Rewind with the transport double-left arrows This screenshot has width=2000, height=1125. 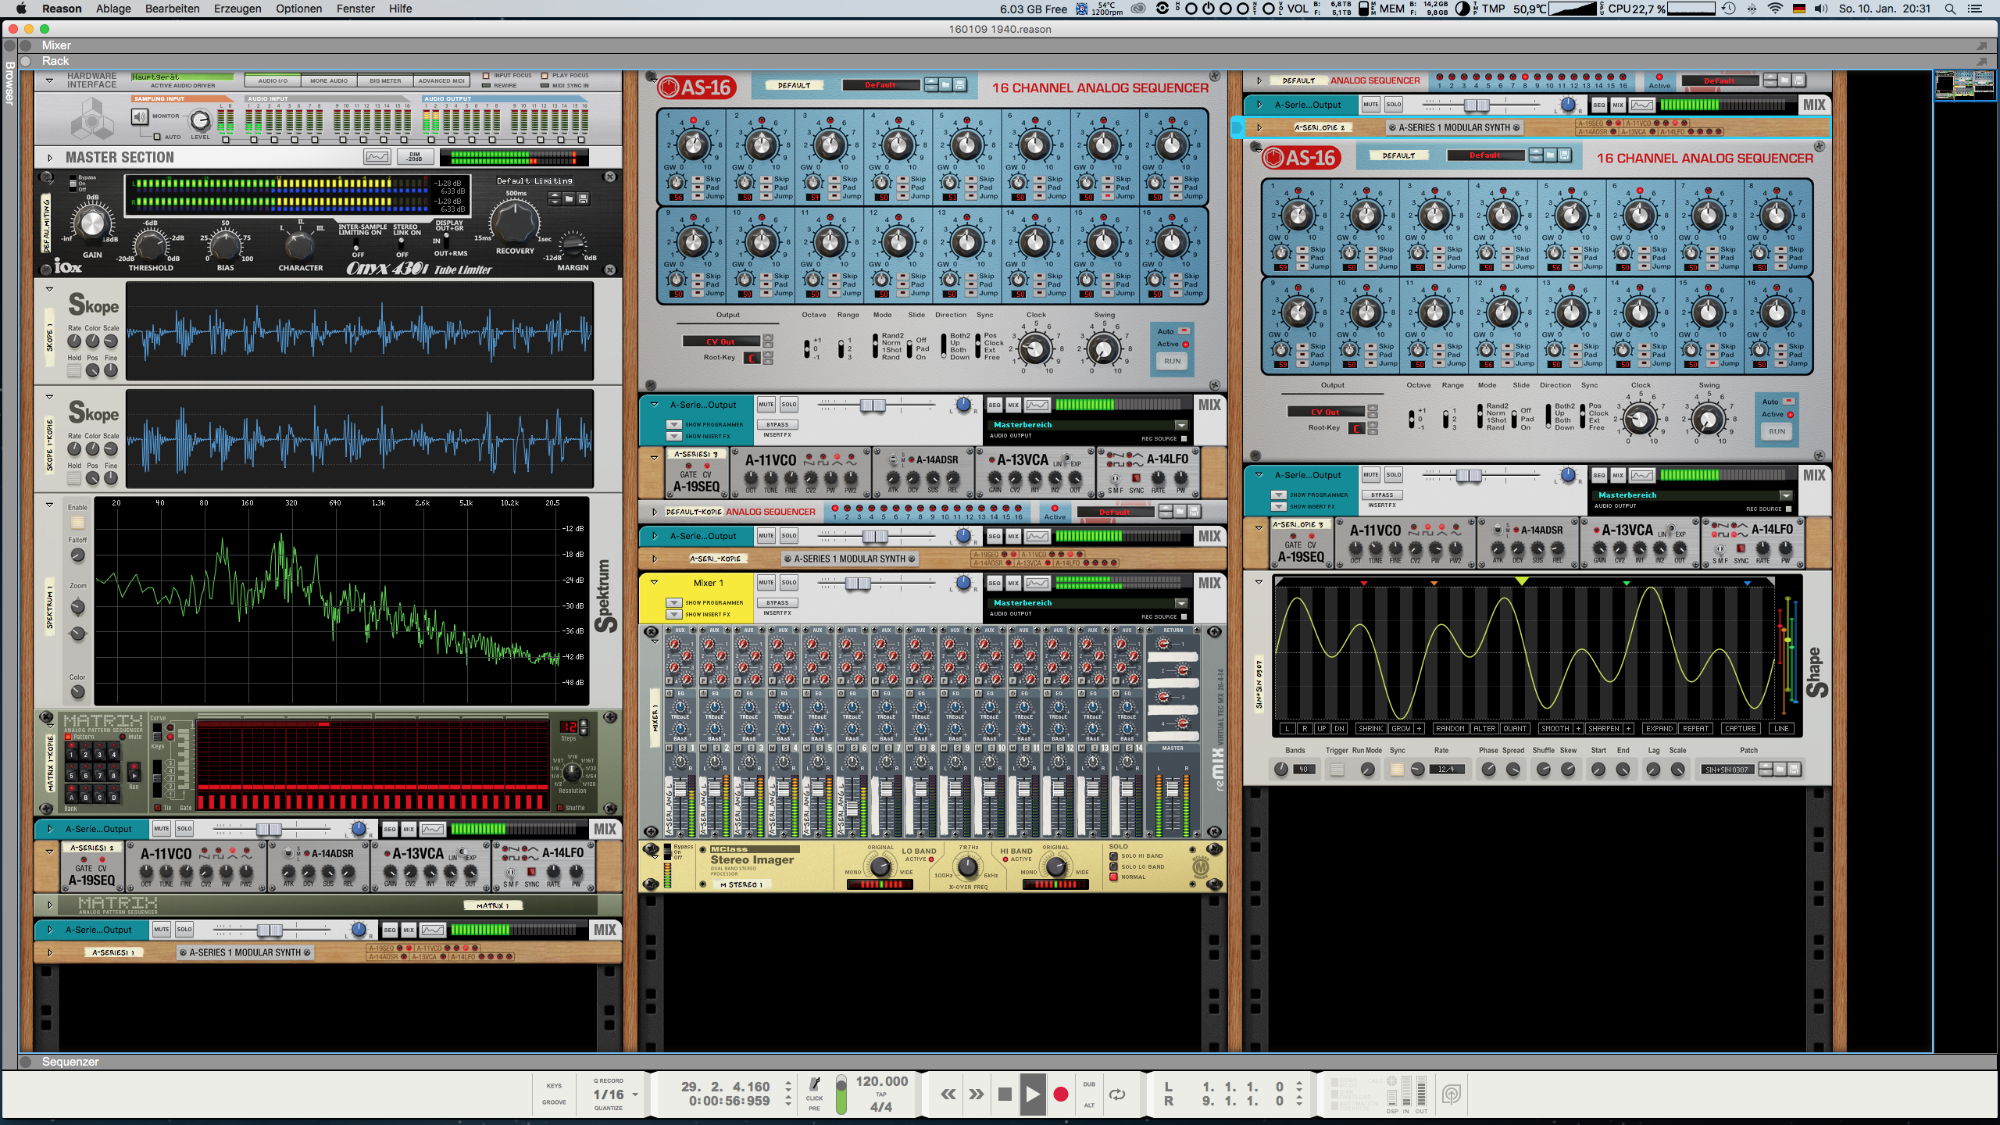pyautogui.click(x=948, y=1094)
